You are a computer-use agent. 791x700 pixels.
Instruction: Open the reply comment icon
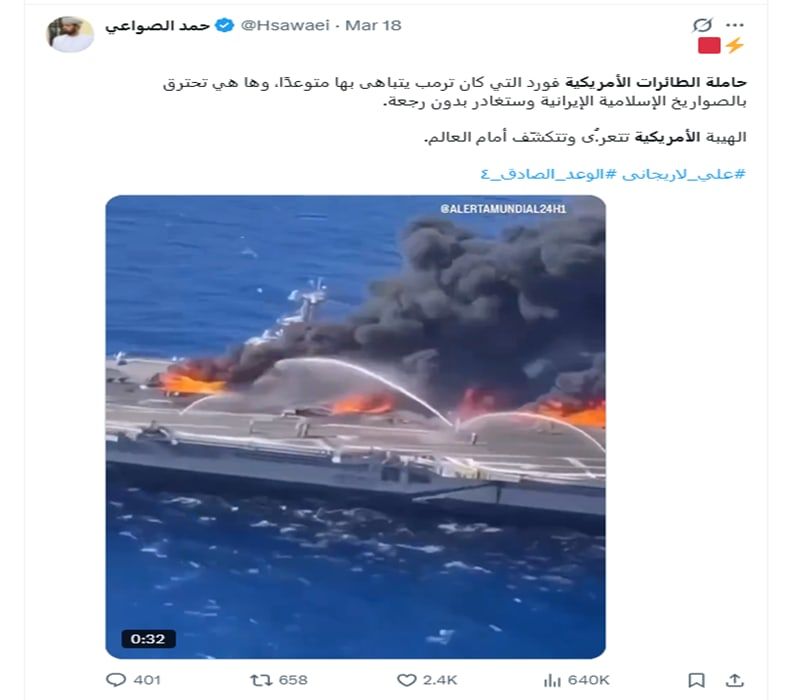pyautogui.click(x=116, y=680)
